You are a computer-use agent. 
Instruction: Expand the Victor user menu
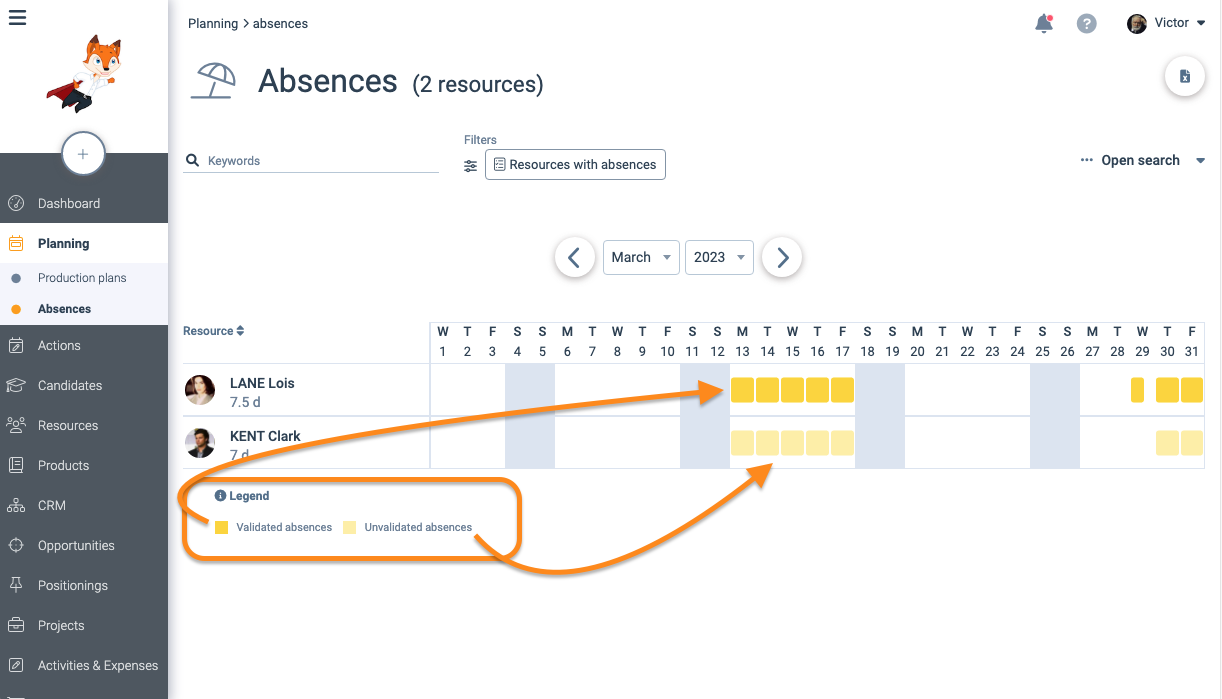(1166, 23)
